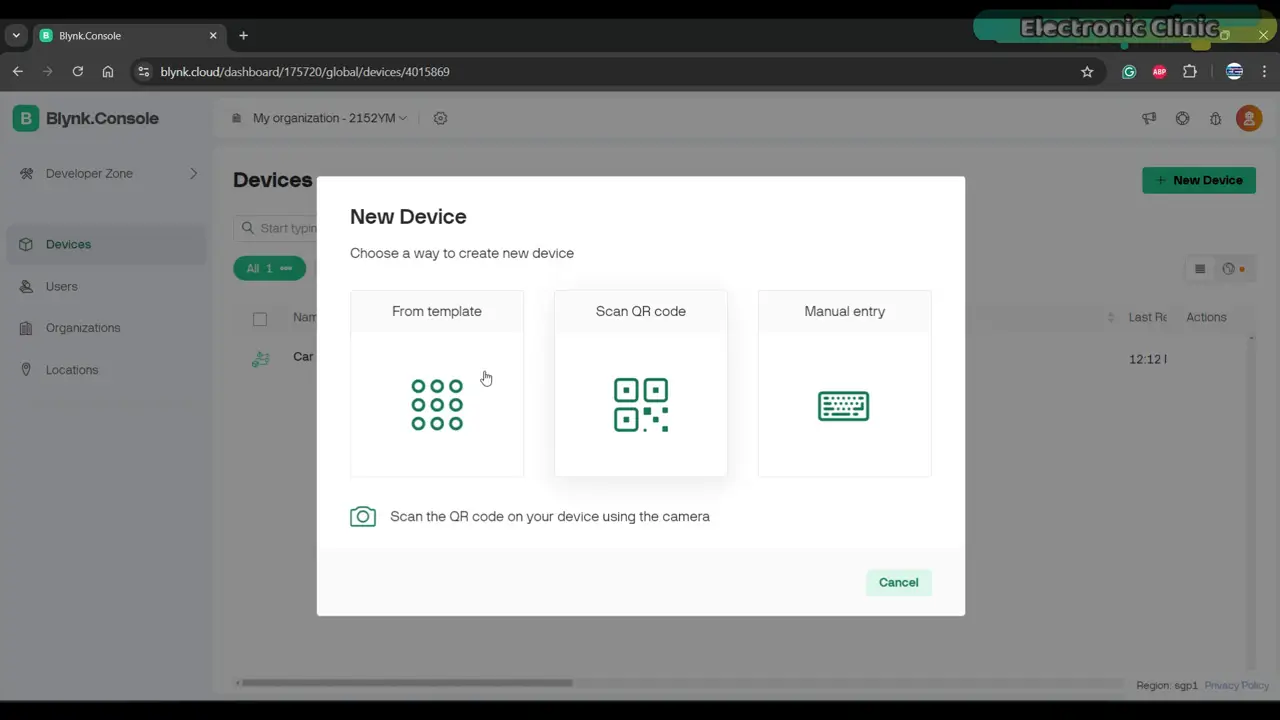Click the Actions column header

point(1206,317)
